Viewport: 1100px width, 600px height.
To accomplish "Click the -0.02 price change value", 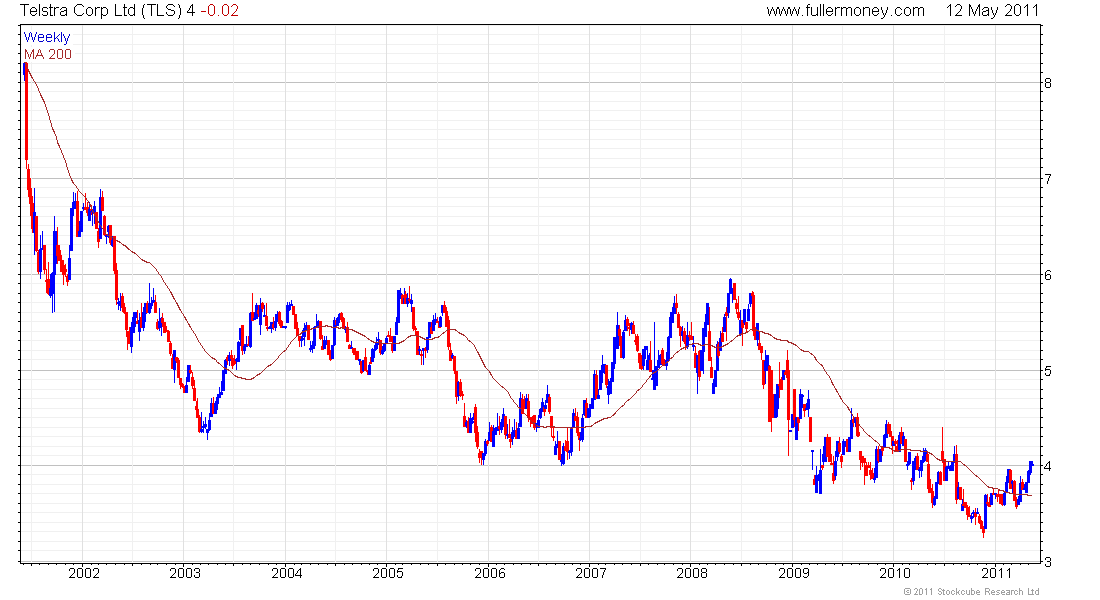I will 220,11.
